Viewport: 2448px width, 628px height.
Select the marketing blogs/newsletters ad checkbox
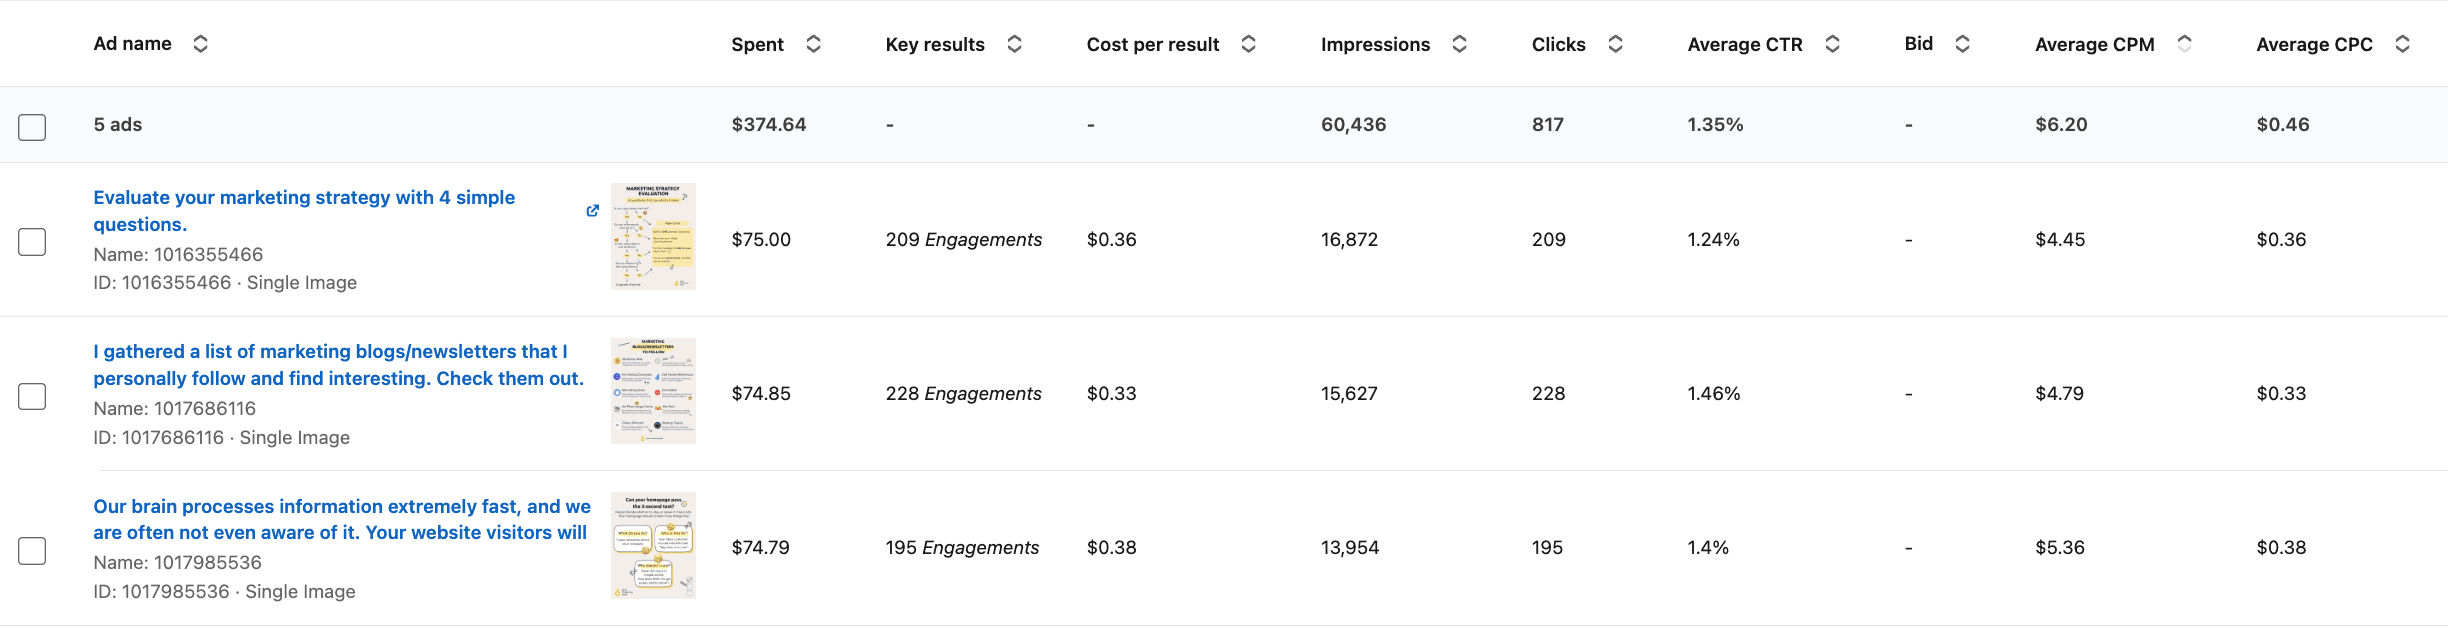point(33,396)
